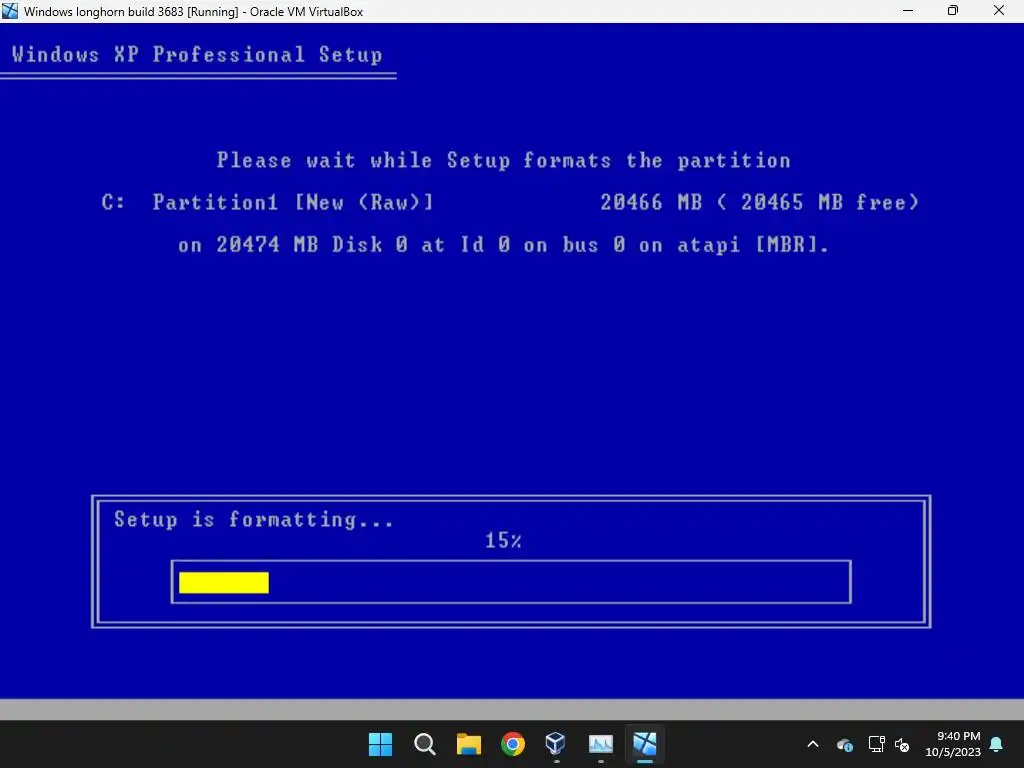Click the VirtualBox window title icon

tap(10, 11)
